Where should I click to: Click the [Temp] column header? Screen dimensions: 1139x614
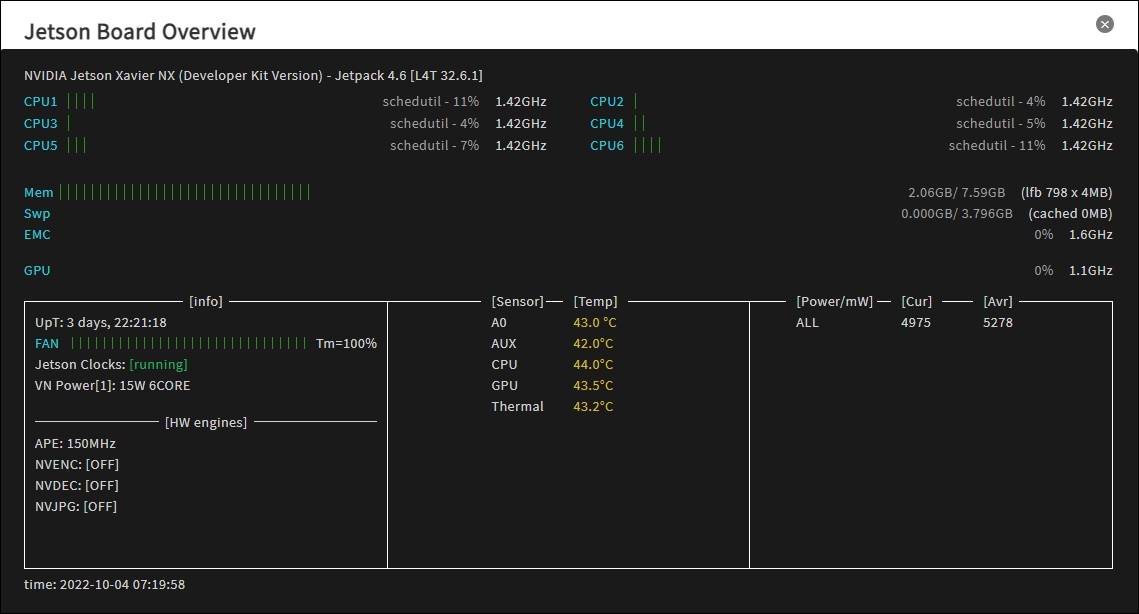[595, 301]
